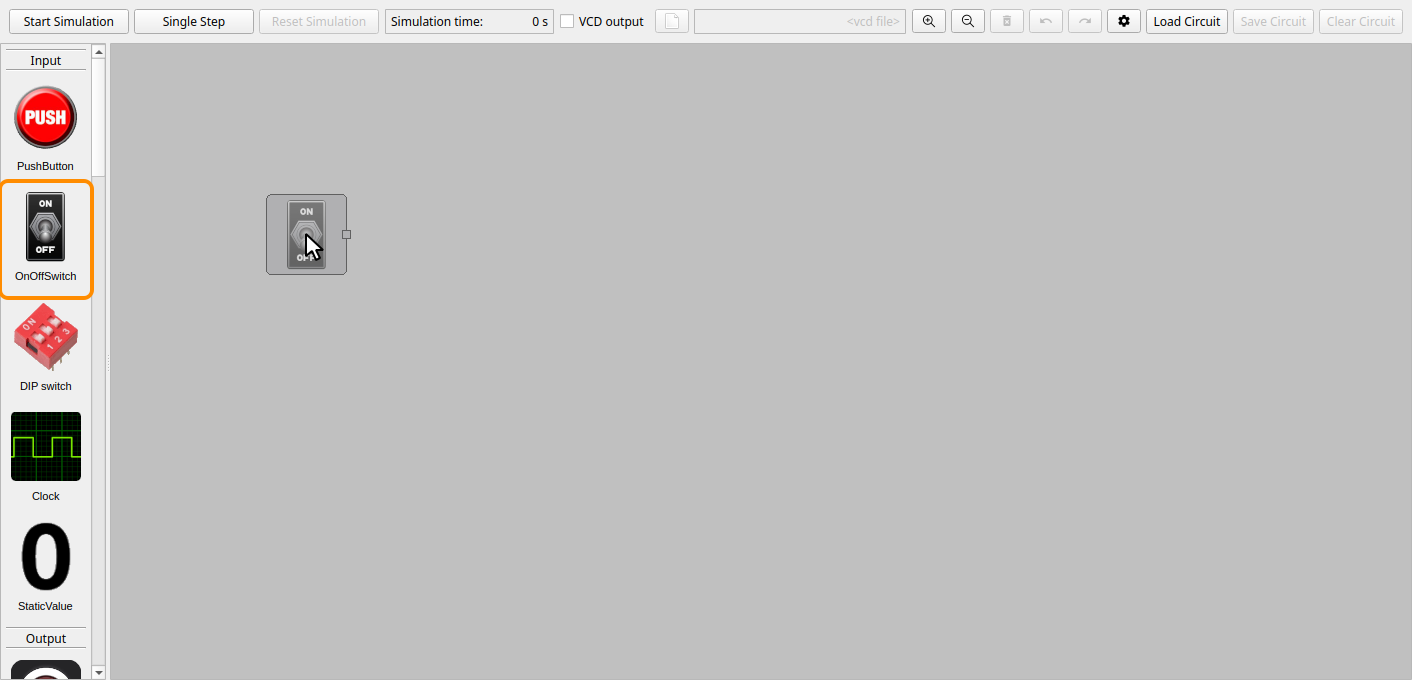Click Start Simulation
The width and height of the screenshot is (1412, 680).
pyautogui.click(x=69, y=21)
